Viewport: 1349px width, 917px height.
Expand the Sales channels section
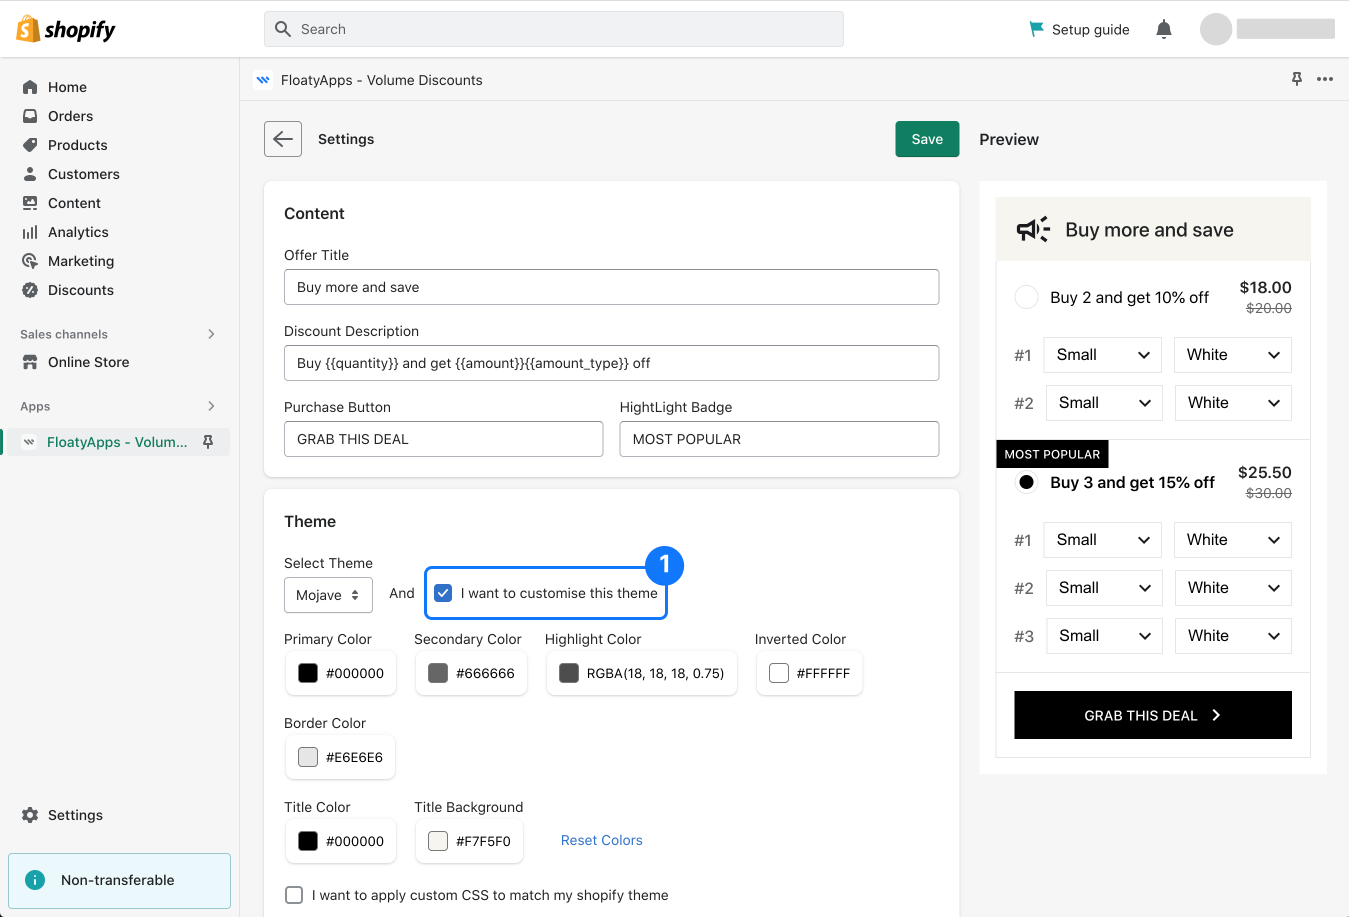coord(211,334)
